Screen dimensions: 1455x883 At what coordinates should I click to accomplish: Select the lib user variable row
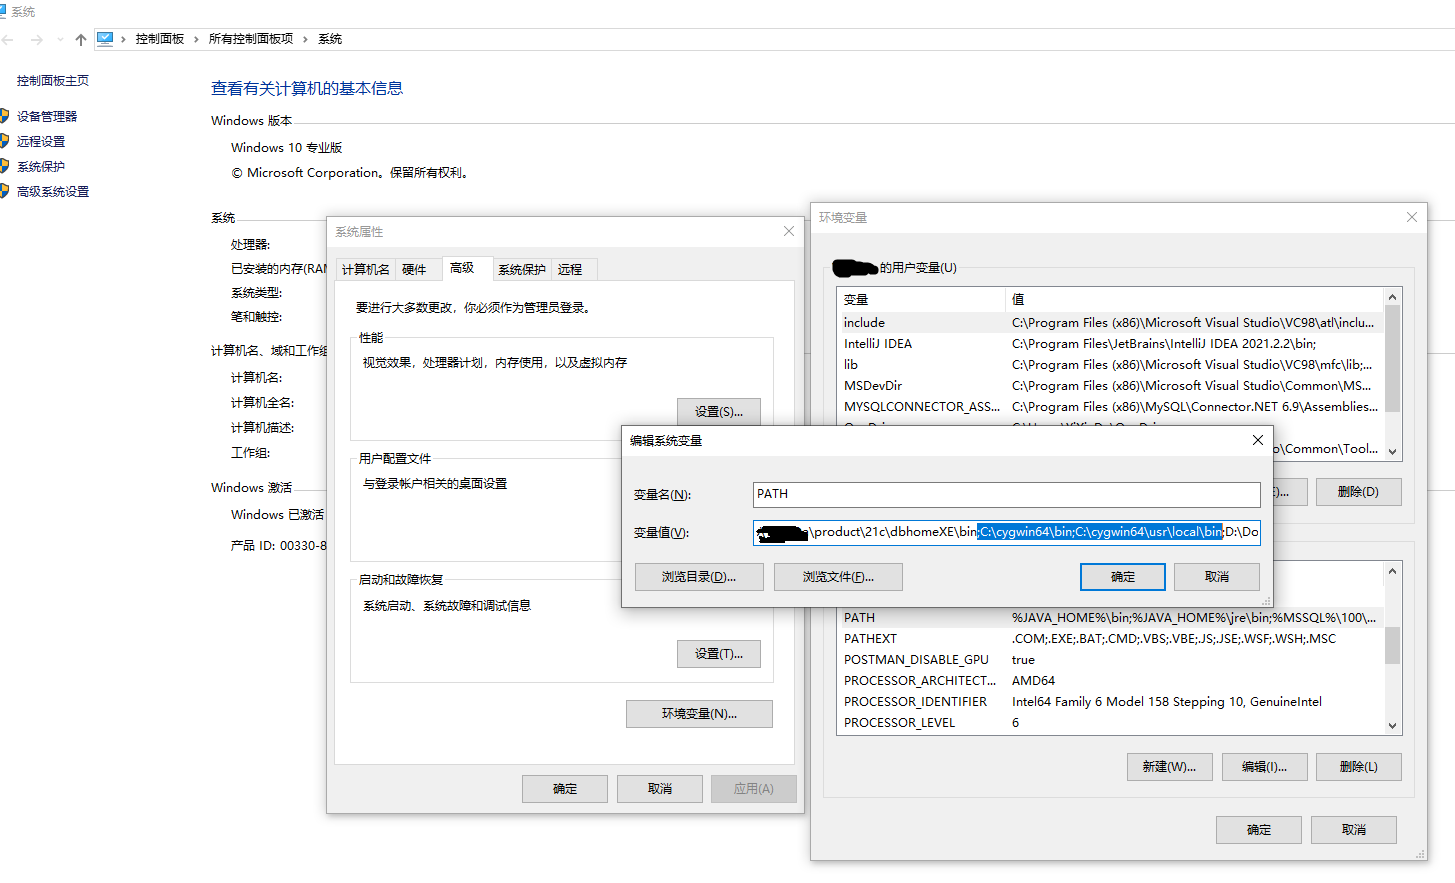click(x=1110, y=365)
